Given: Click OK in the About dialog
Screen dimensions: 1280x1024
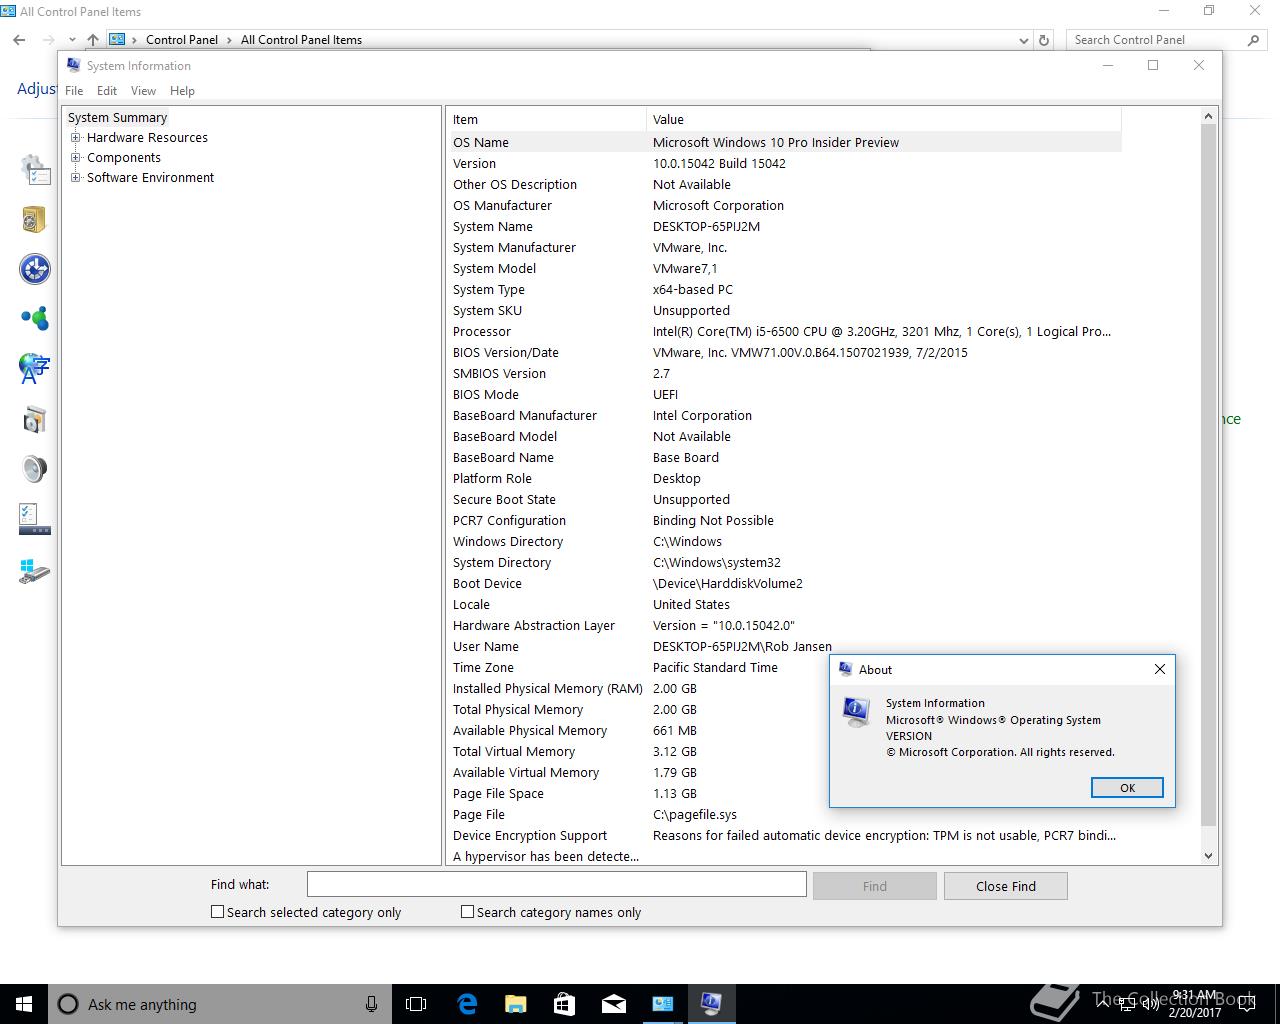Looking at the screenshot, I should click(x=1127, y=788).
